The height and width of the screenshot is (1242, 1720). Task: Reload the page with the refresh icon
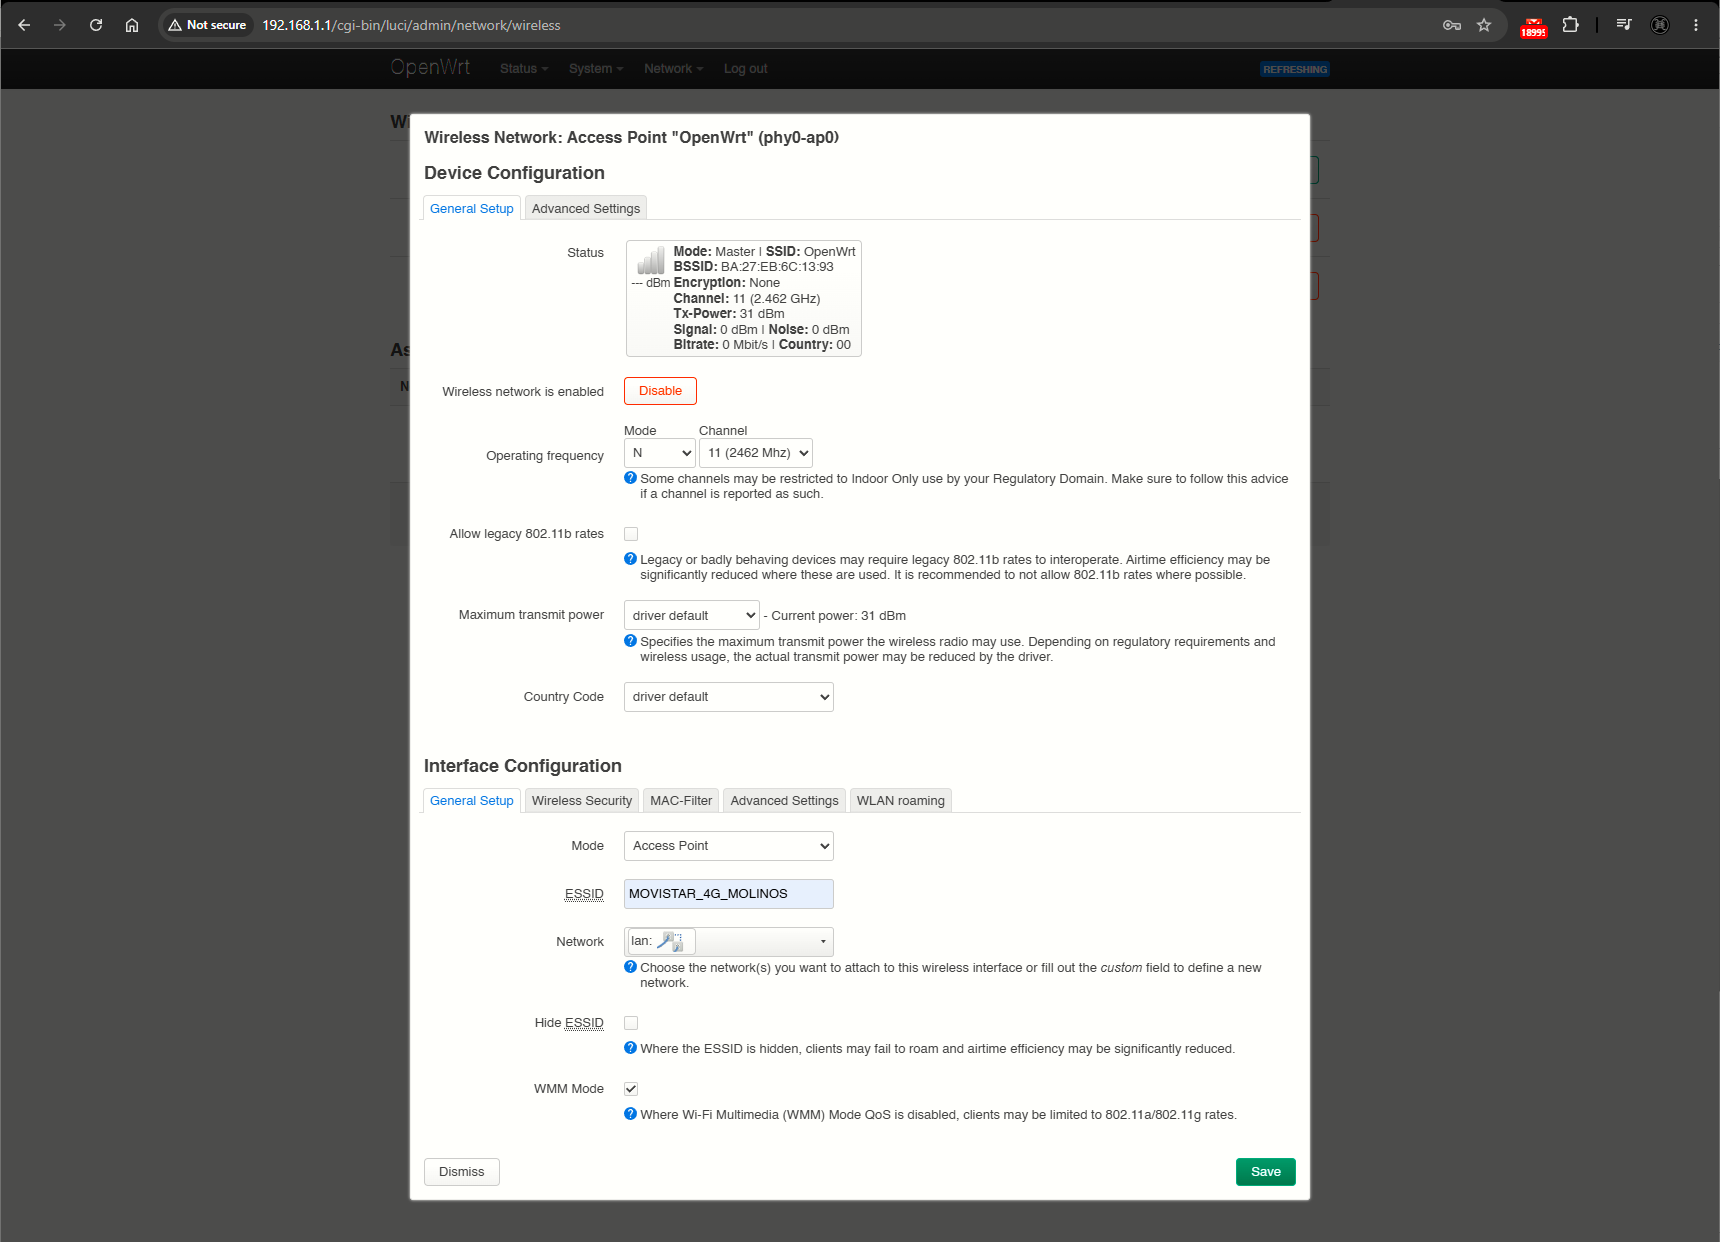tap(96, 25)
